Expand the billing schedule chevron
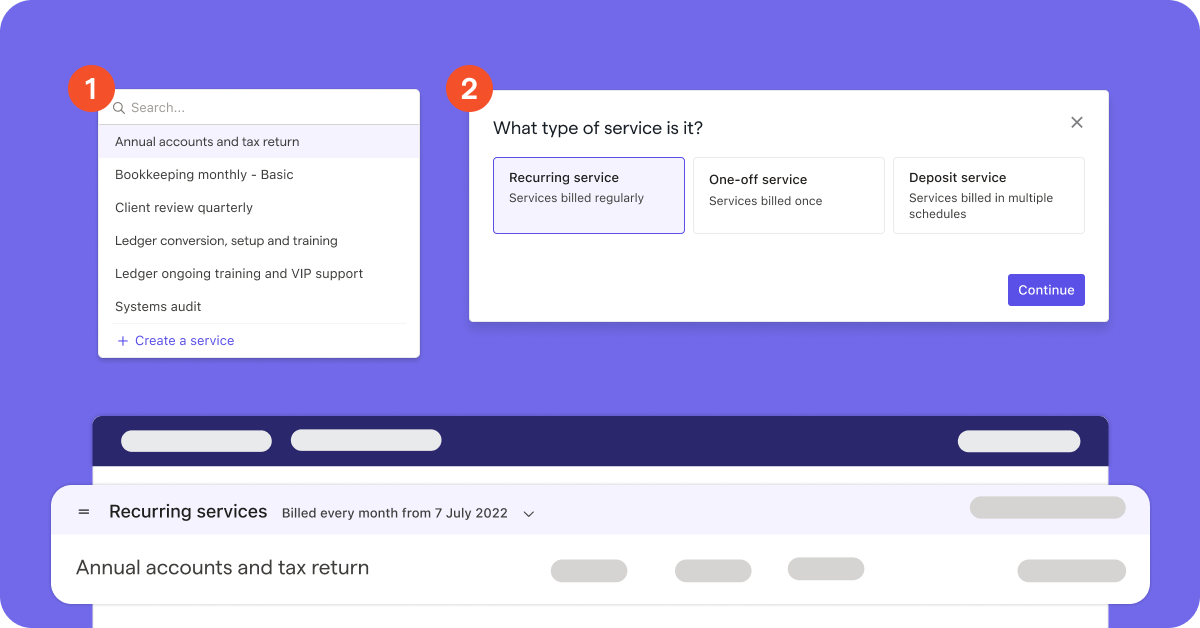1200x628 pixels. pos(529,514)
